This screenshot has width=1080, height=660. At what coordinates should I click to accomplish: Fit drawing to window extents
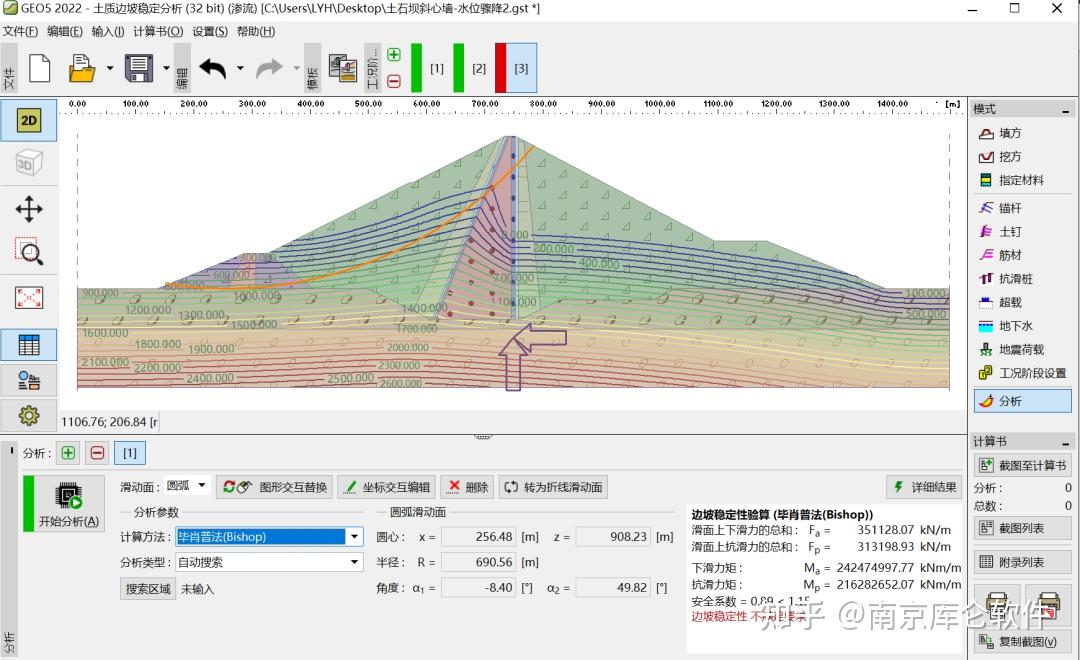tap(28, 298)
